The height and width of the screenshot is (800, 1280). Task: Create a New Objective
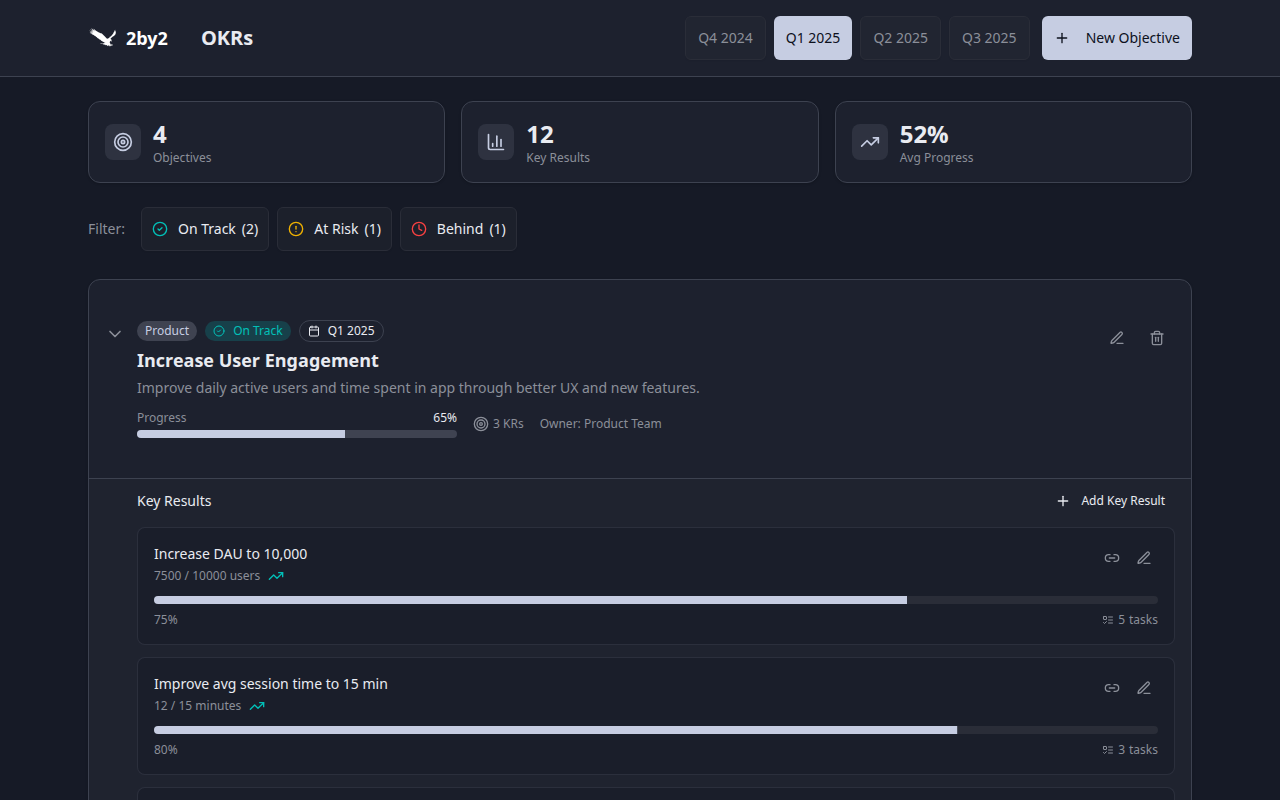click(x=1116, y=37)
